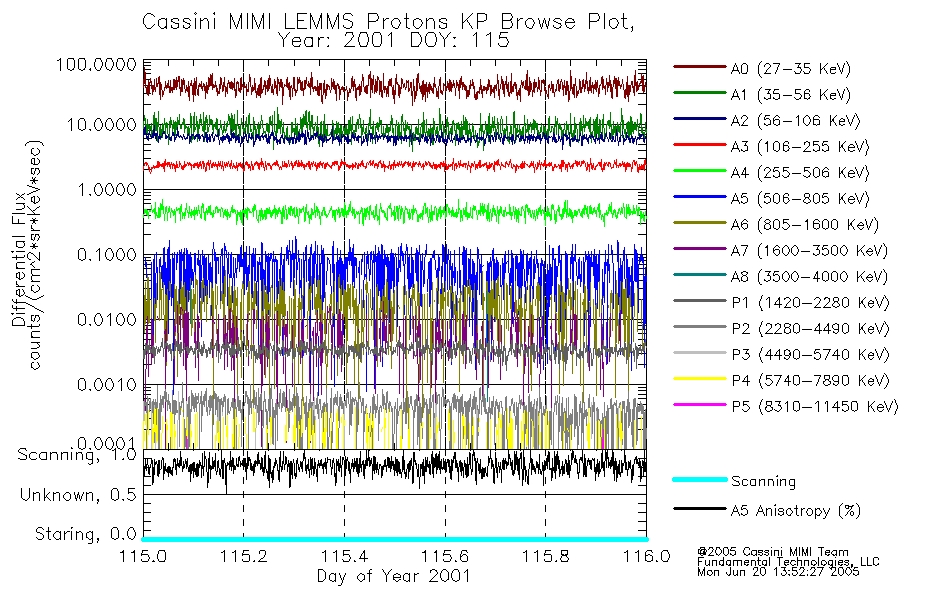Viewport: 950px width, 600px height.
Task: Click the Day of Year 2001 axis title
Action: (394, 576)
